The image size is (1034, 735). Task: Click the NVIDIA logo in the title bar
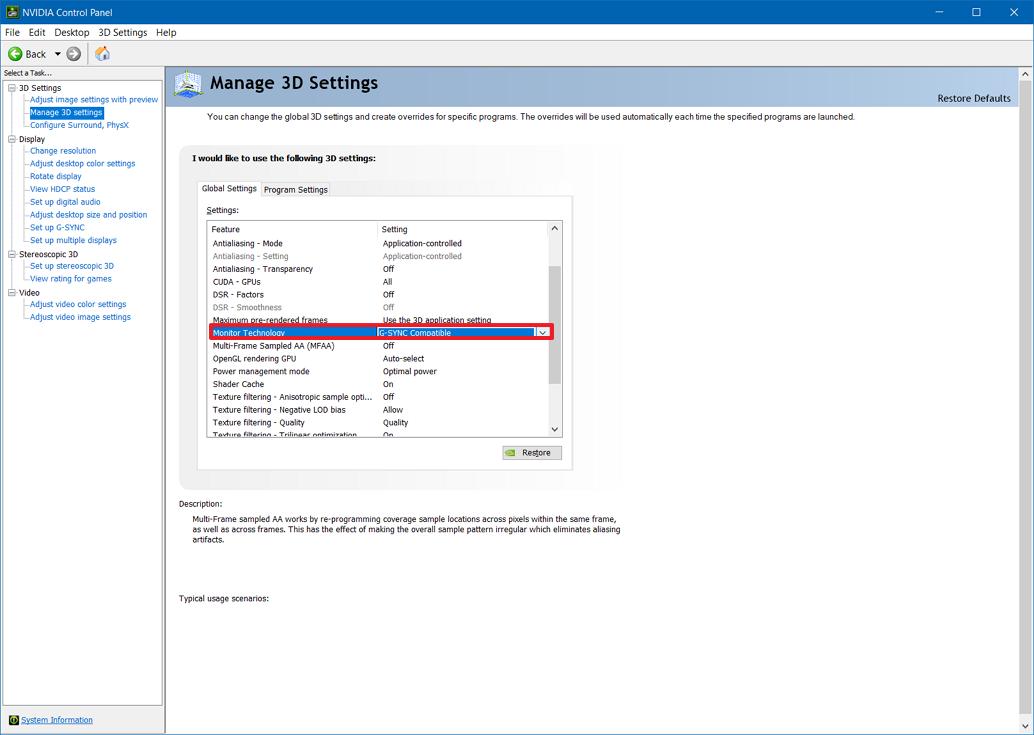[x=11, y=11]
